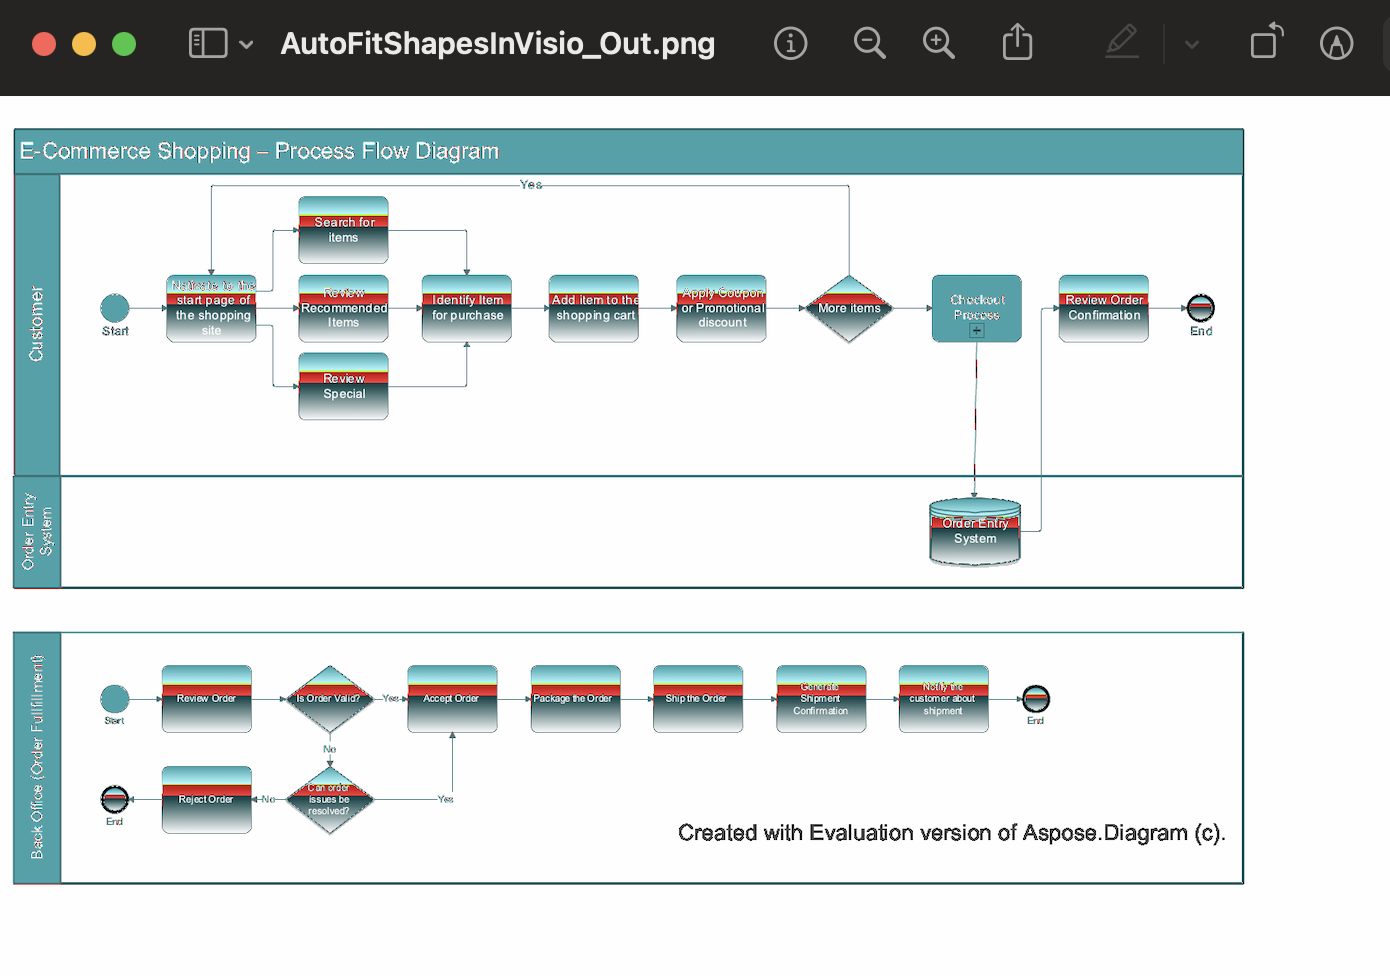Expand the Checkout Process subprocess plus marker
1390x976 pixels.
click(976, 331)
